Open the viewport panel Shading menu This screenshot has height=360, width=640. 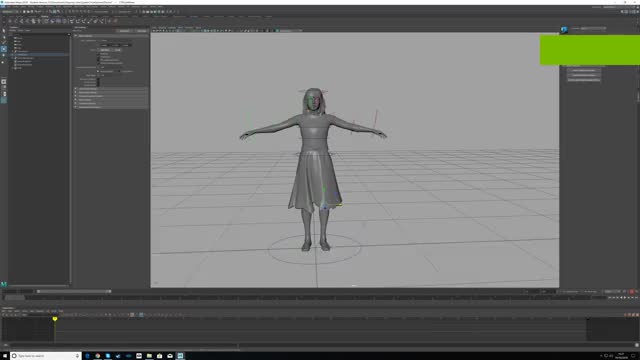pos(162,28)
